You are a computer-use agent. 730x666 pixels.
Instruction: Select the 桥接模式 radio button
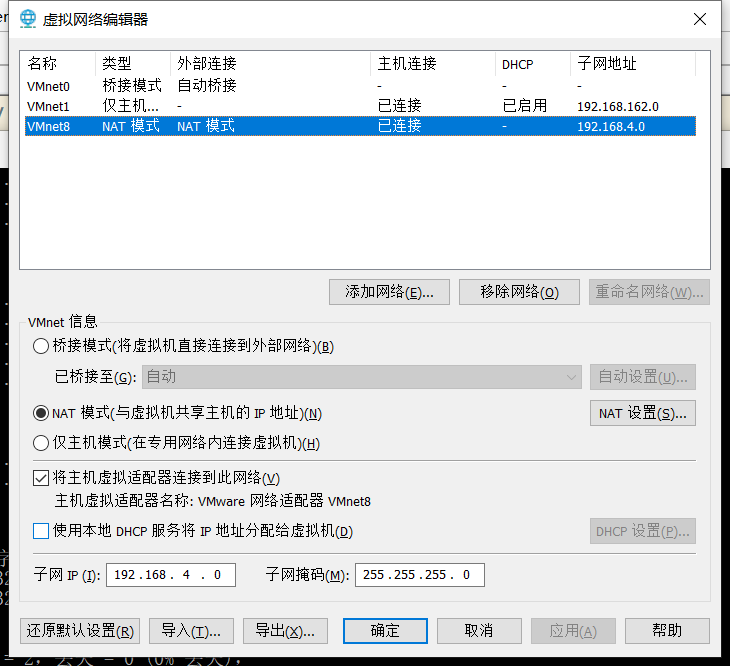(x=41, y=346)
